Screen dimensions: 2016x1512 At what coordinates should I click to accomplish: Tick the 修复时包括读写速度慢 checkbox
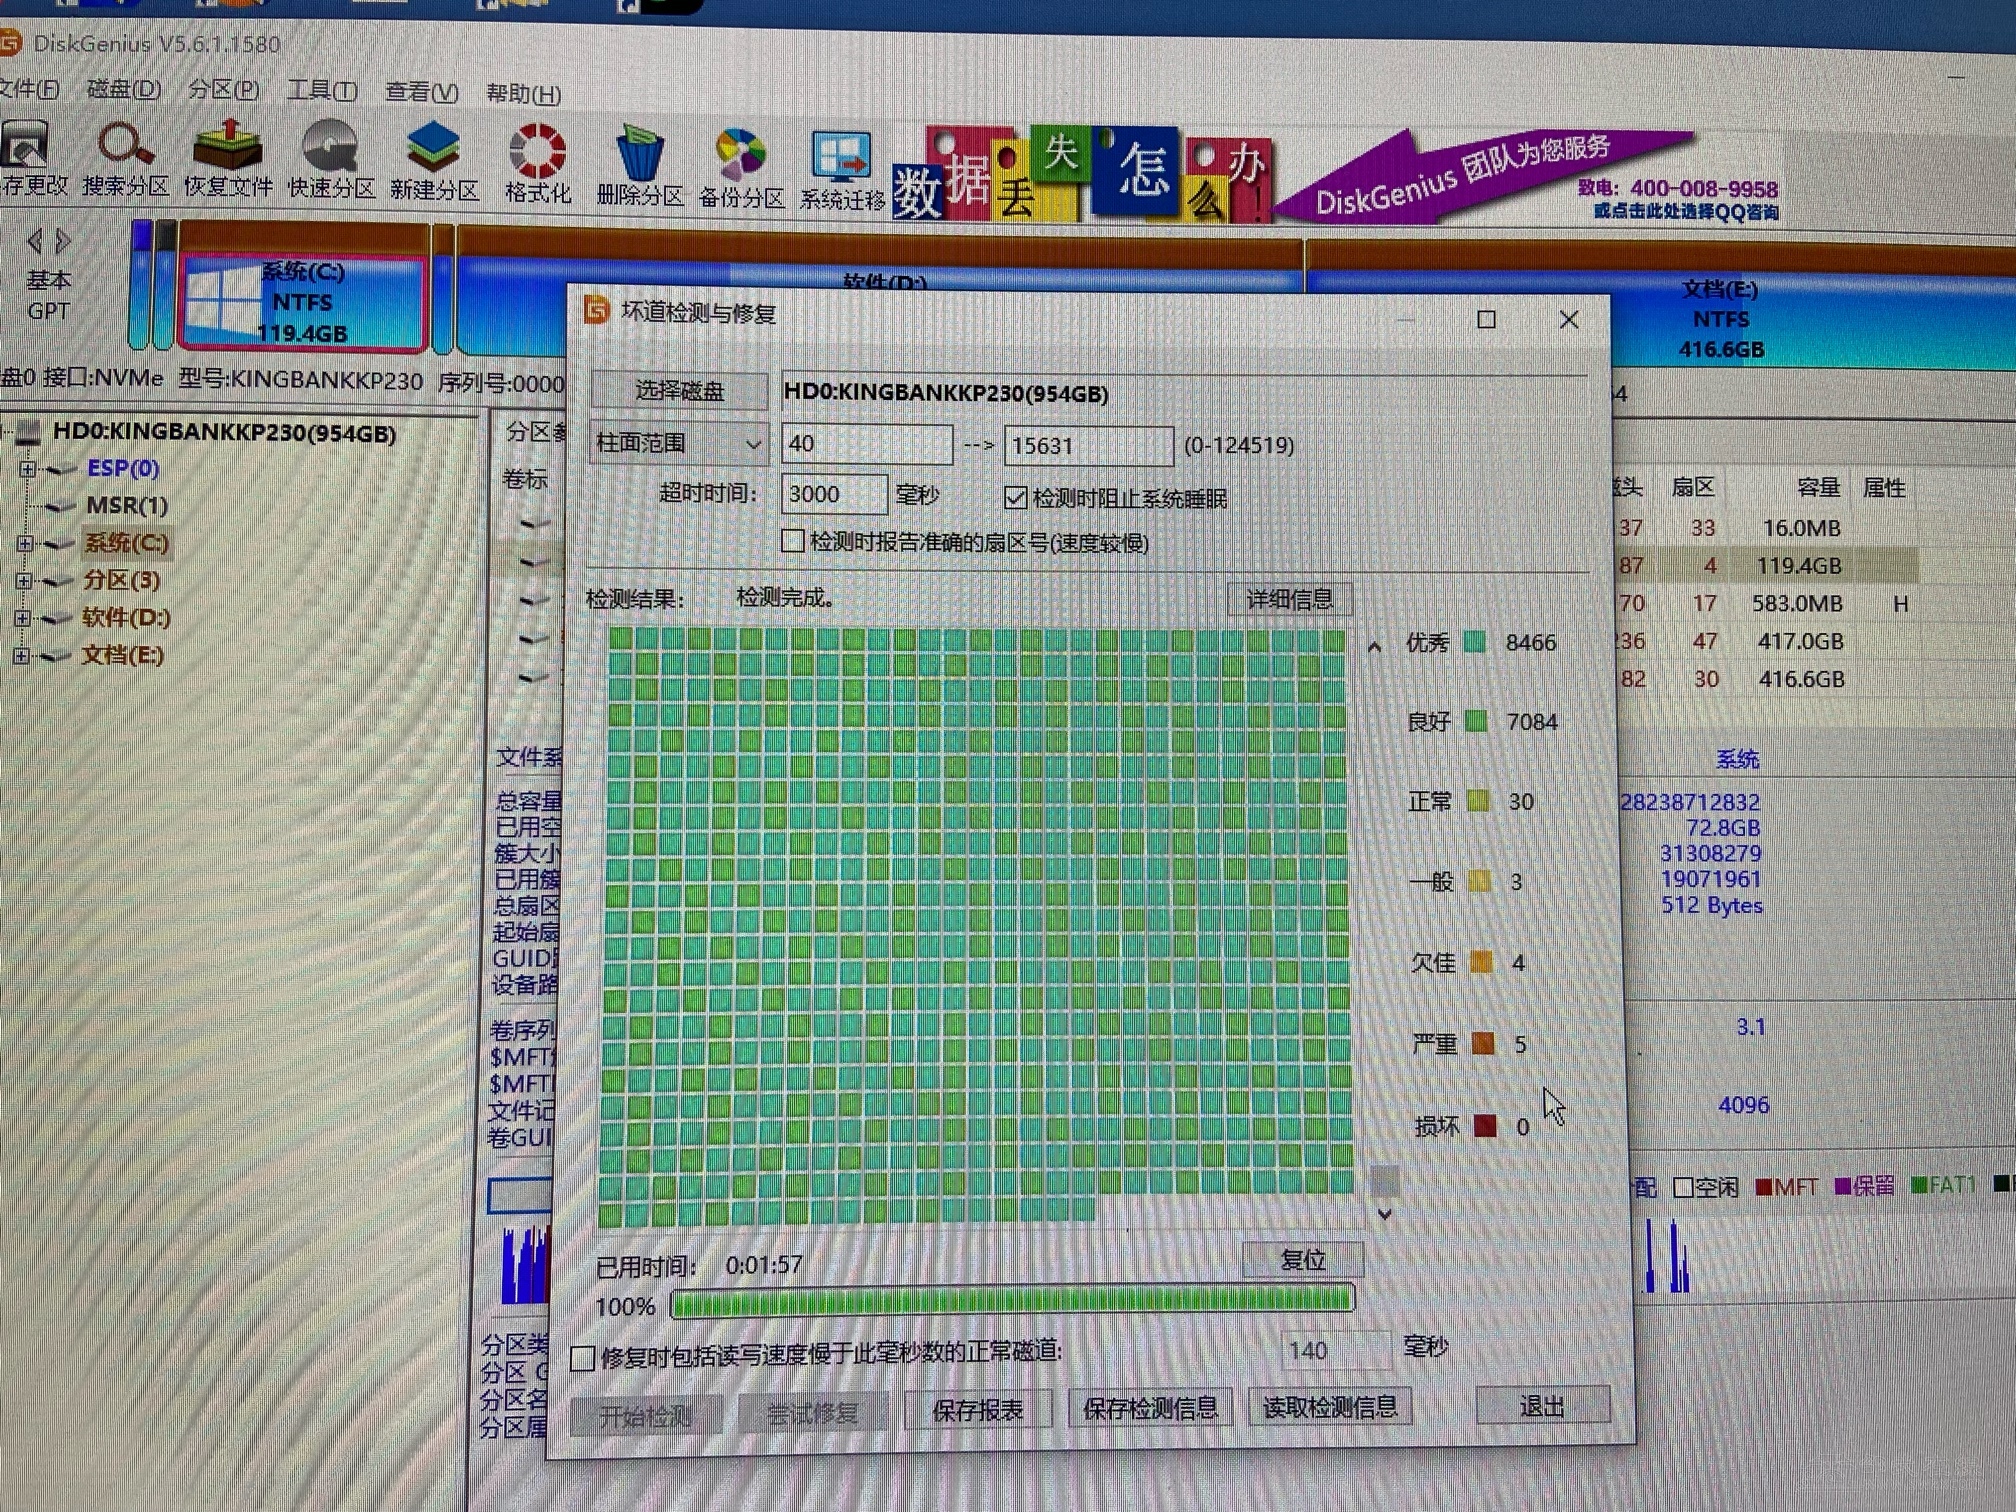coord(583,1358)
